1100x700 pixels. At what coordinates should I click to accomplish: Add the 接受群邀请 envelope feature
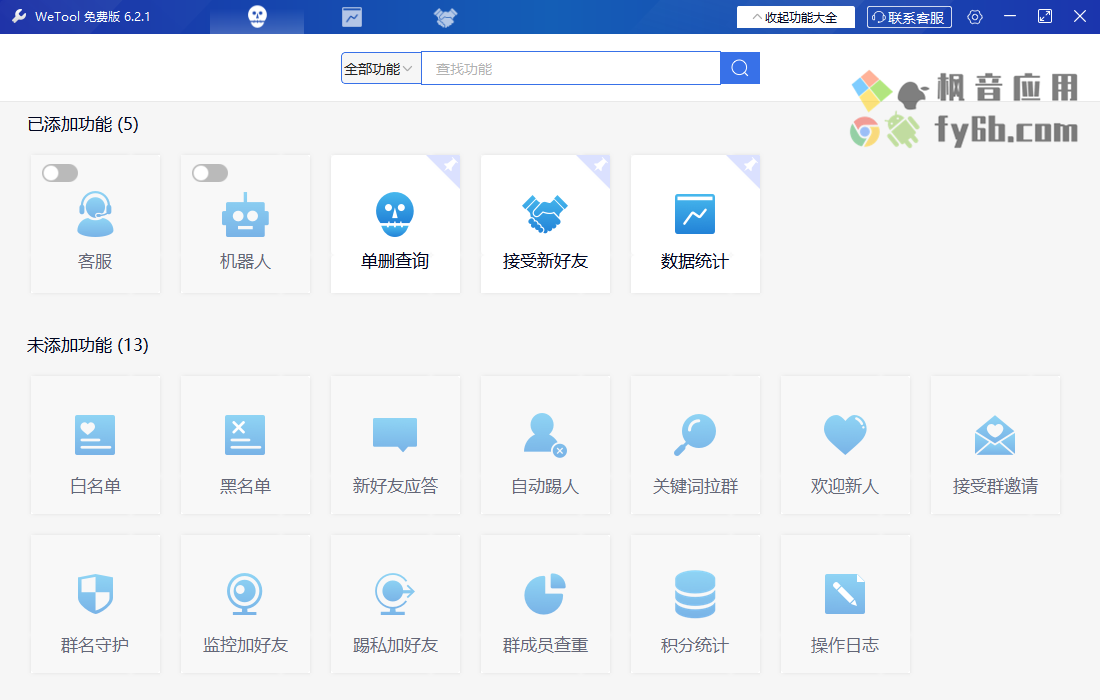pyautogui.click(x=995, y=445)
